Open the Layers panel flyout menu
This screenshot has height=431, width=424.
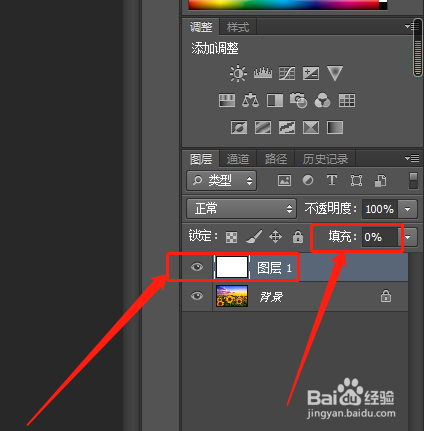tap(412, 158)
